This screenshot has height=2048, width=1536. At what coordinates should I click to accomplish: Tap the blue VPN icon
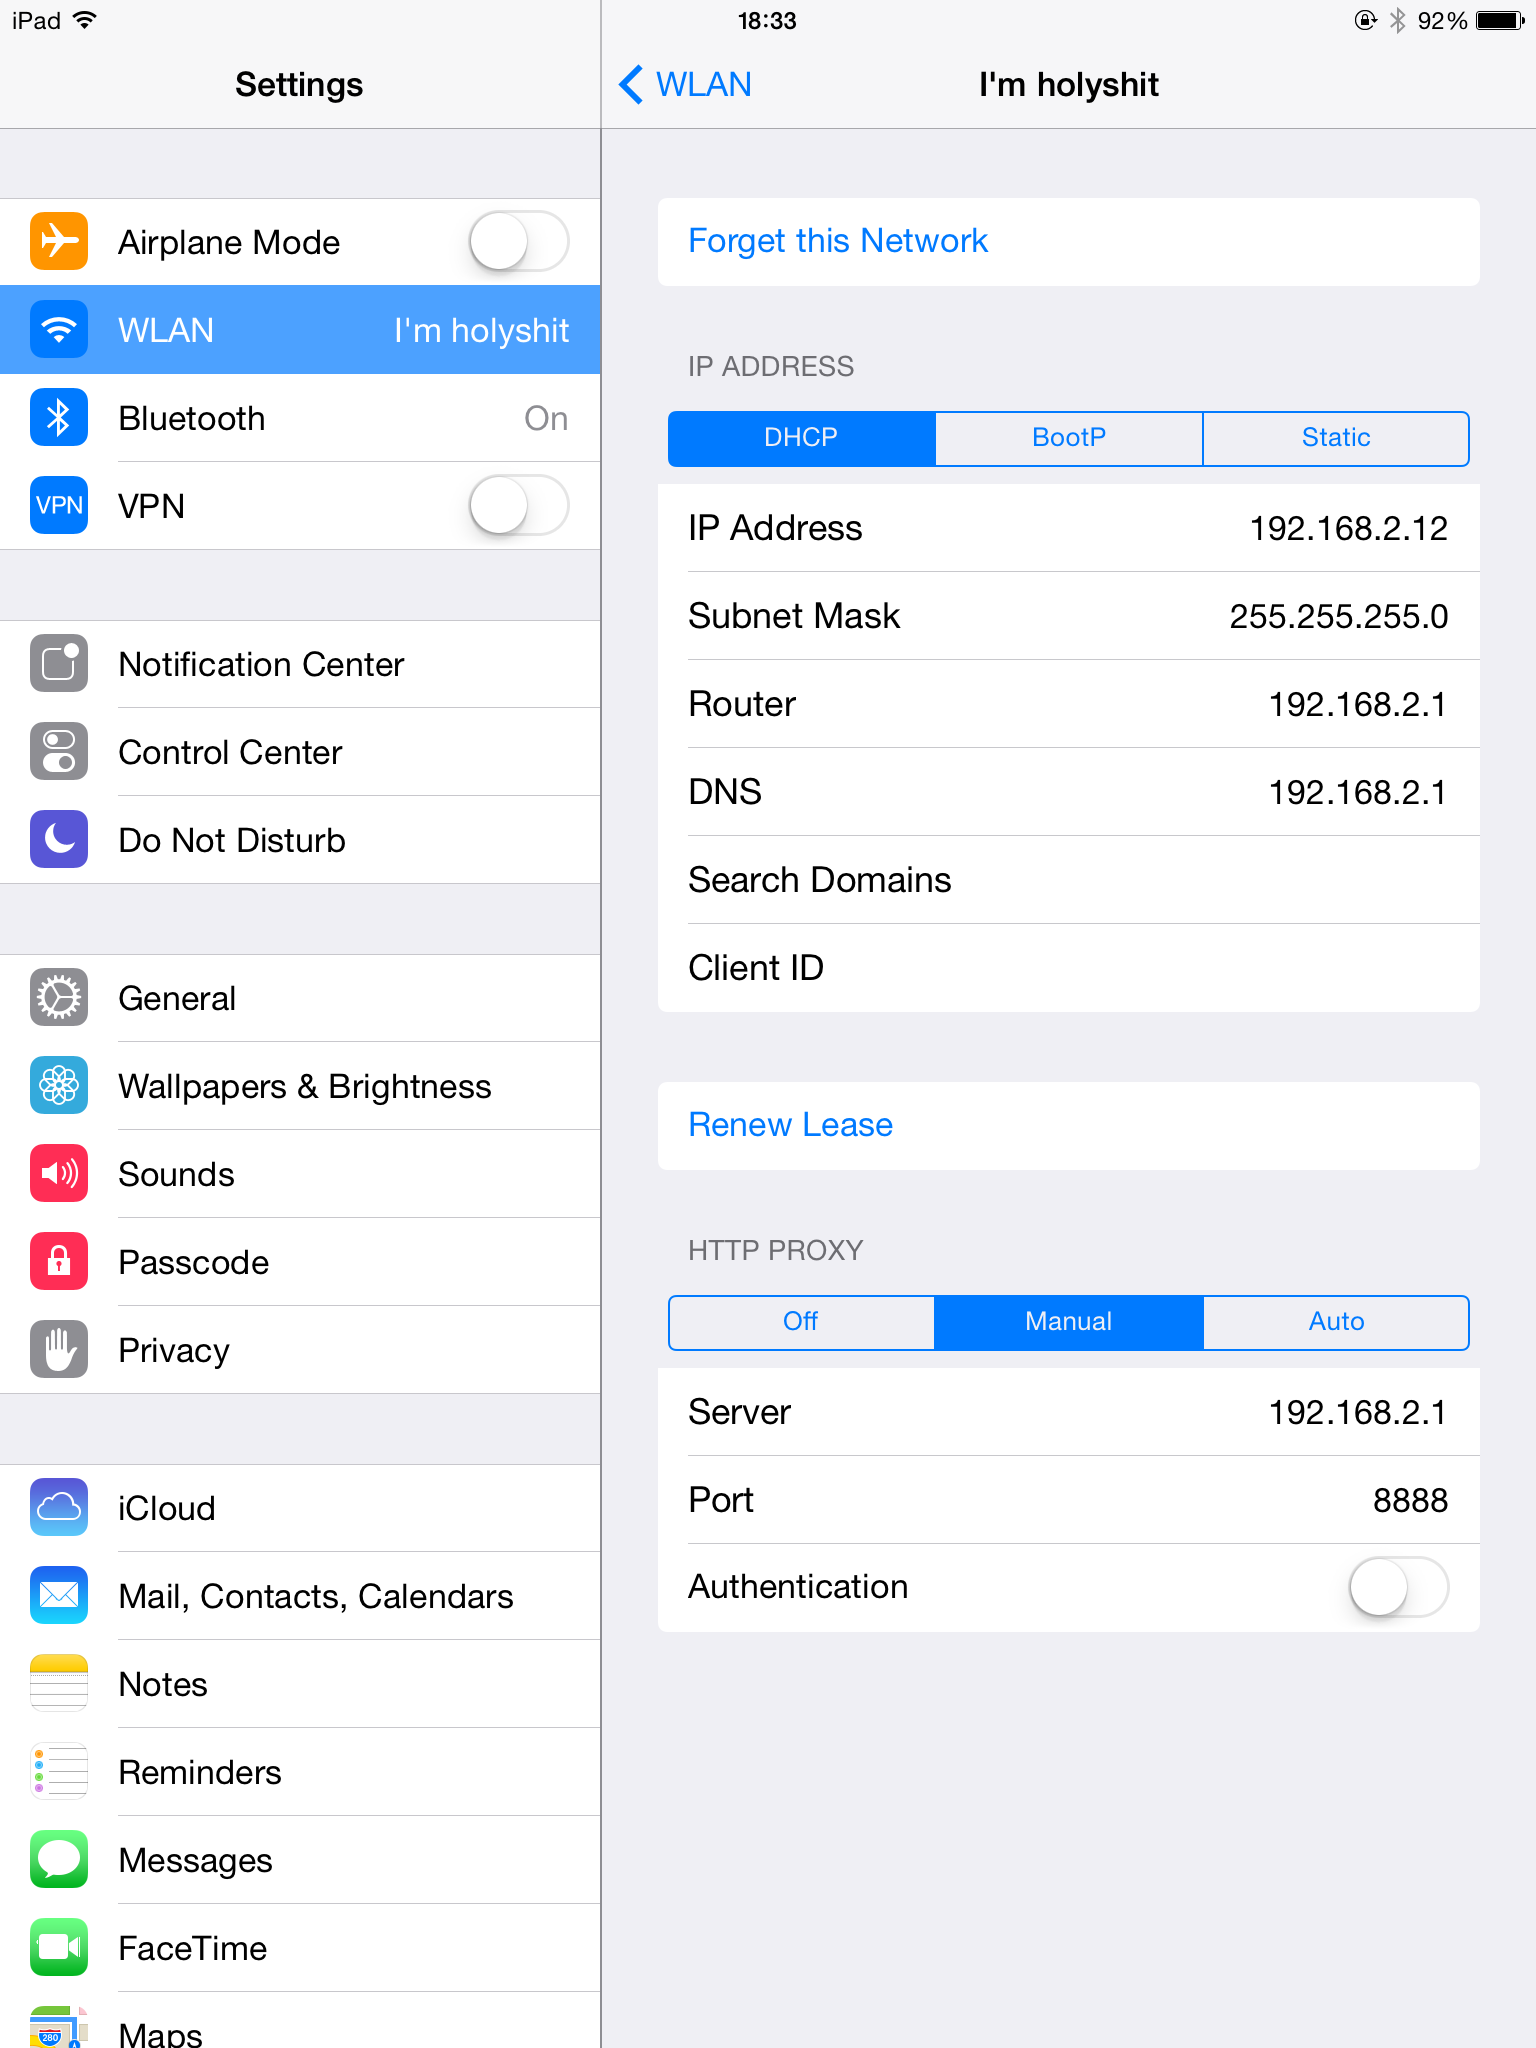[59, 506]
